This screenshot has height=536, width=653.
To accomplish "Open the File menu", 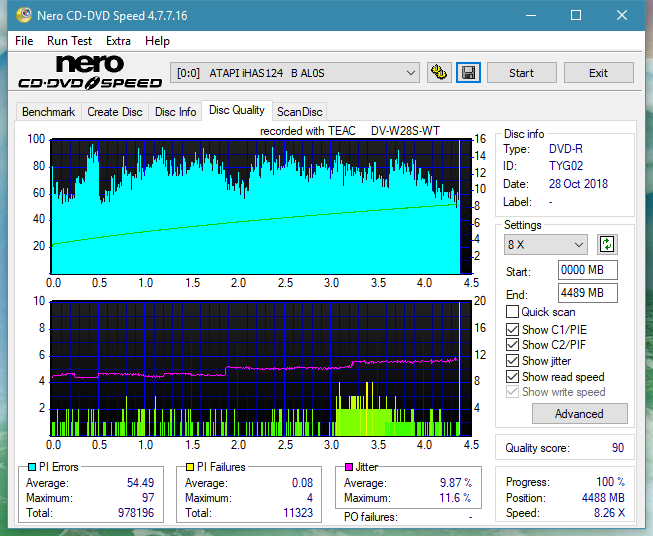I will click(x=24, y=41).
